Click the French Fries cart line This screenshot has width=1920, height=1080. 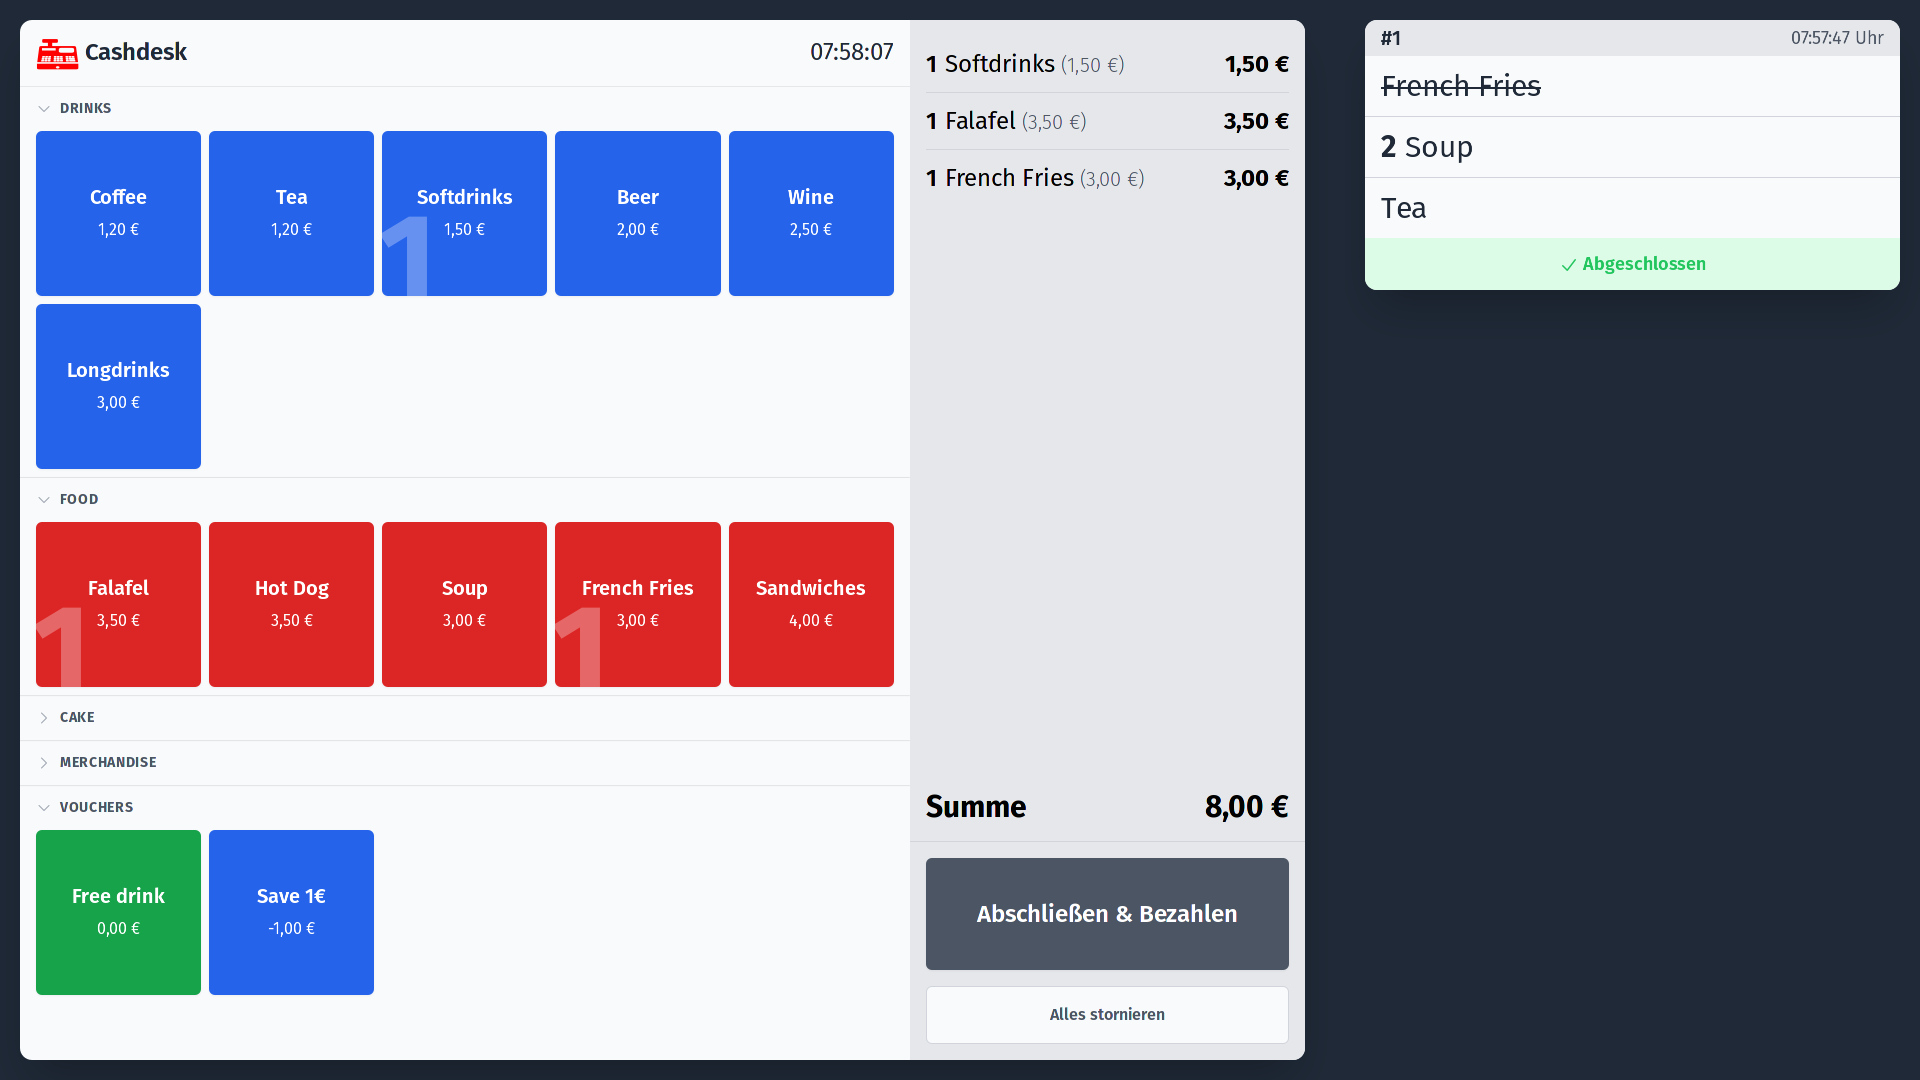tap(1107, 178)
